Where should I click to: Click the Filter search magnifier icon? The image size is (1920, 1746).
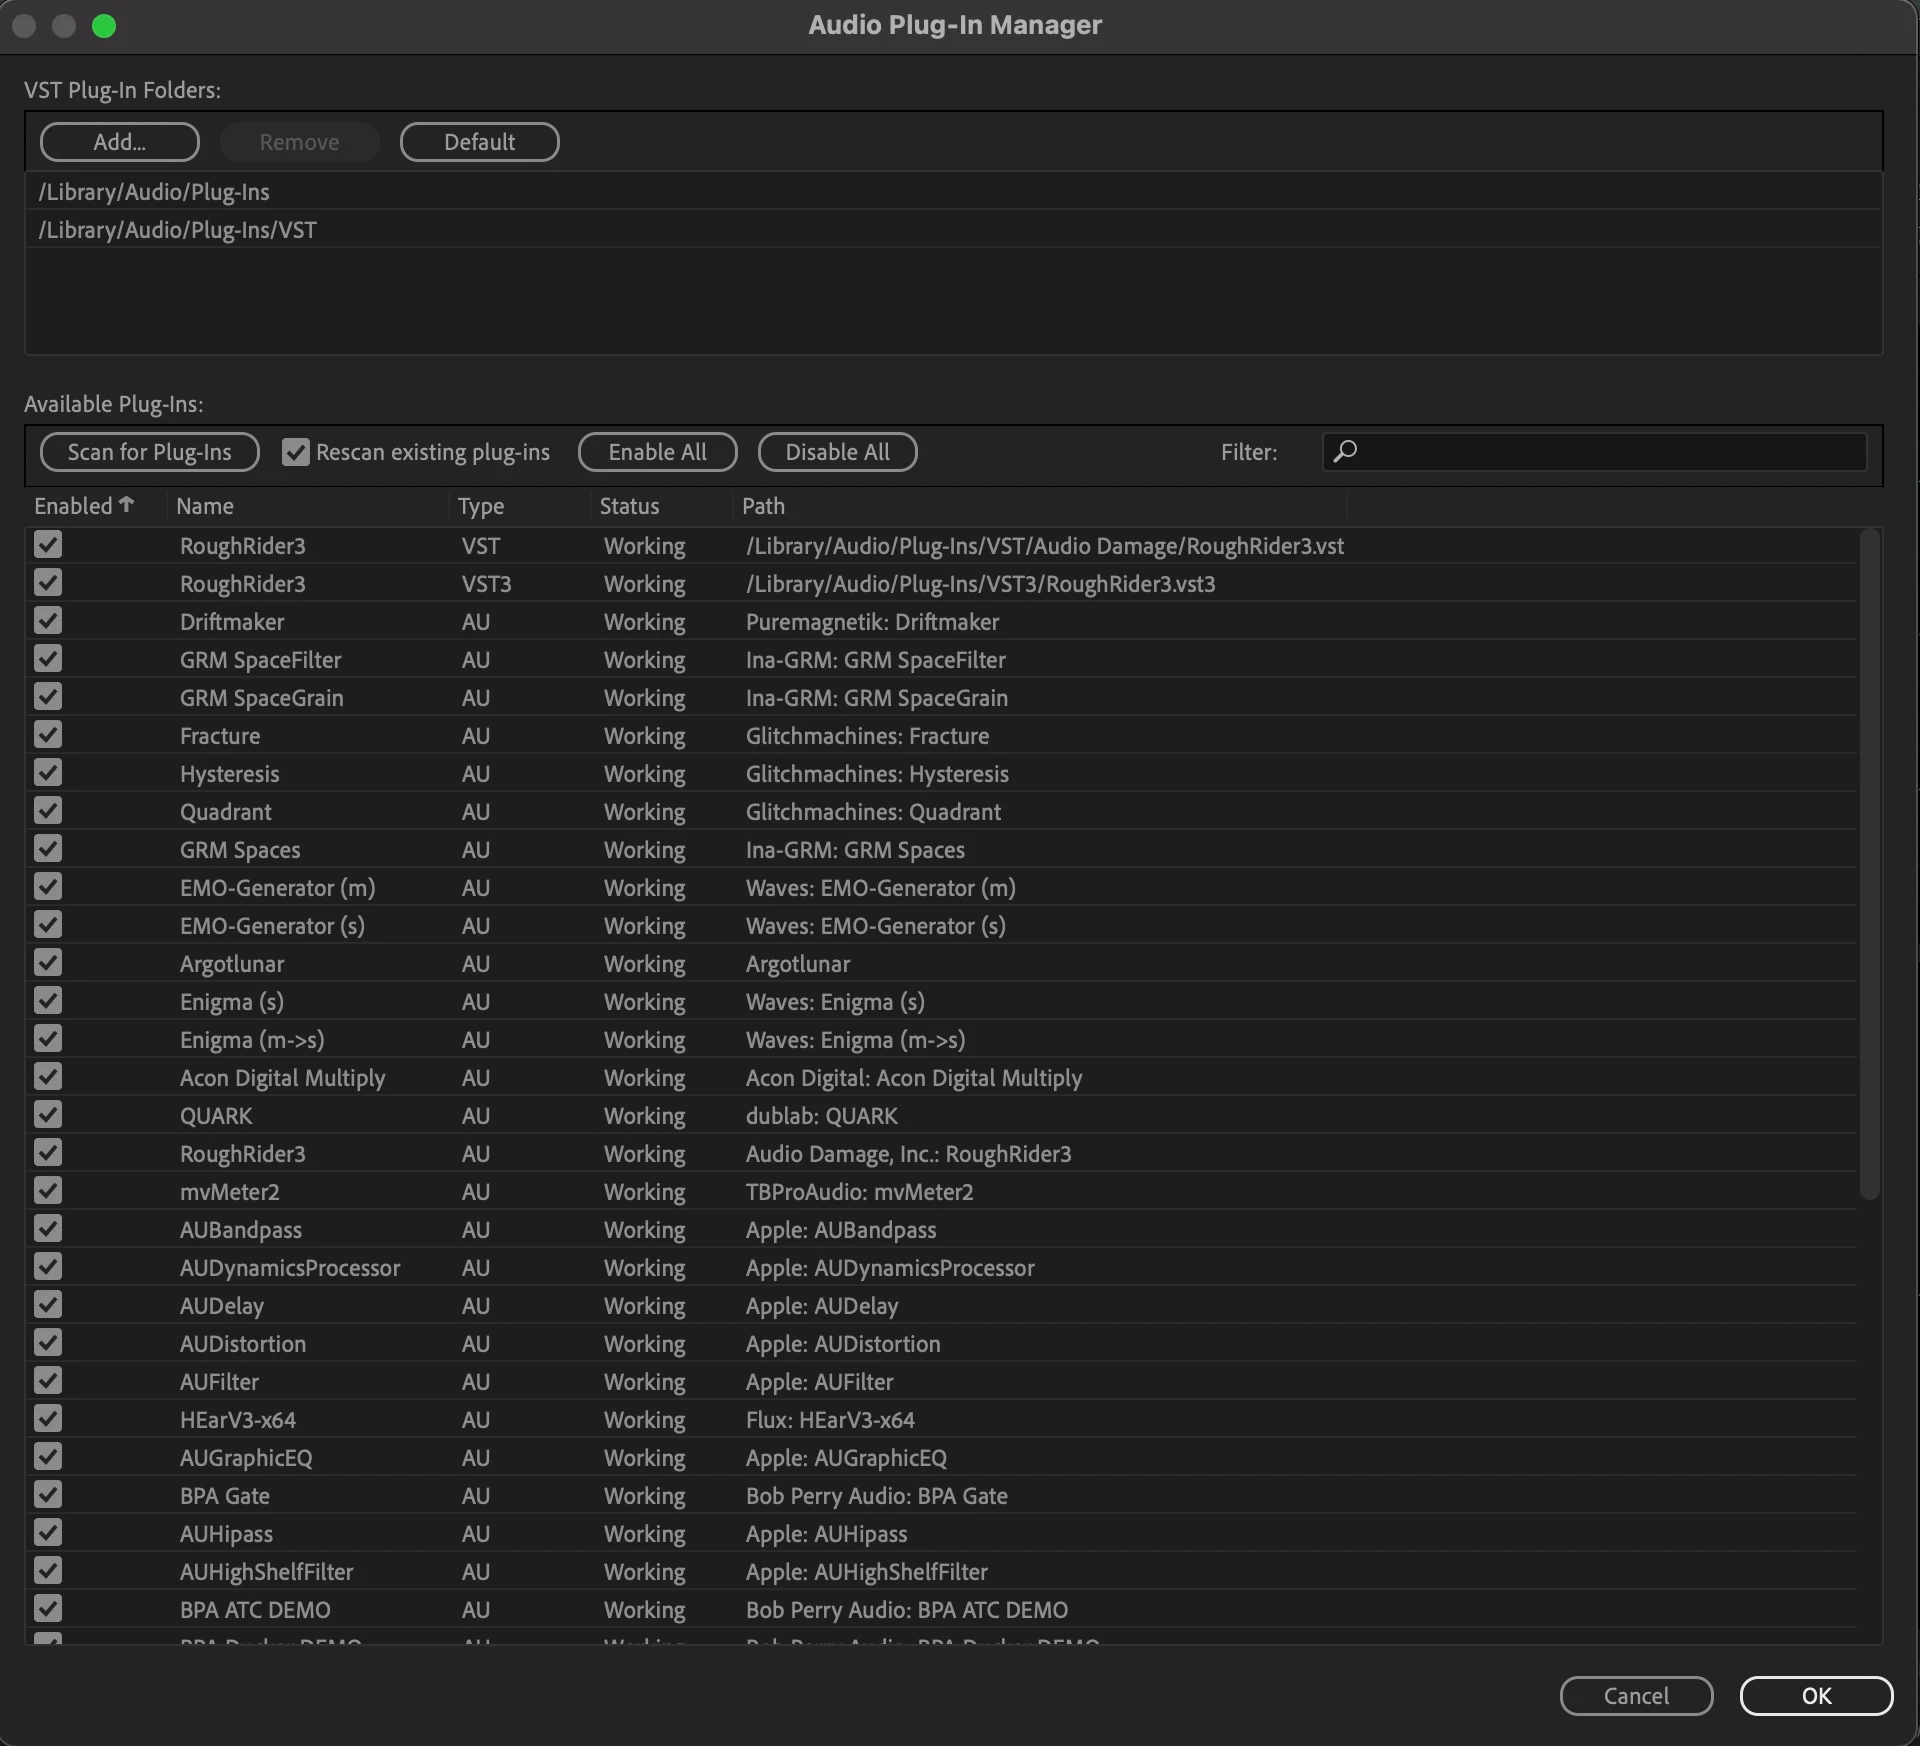pyautogui.click(x=1345, y=451)
